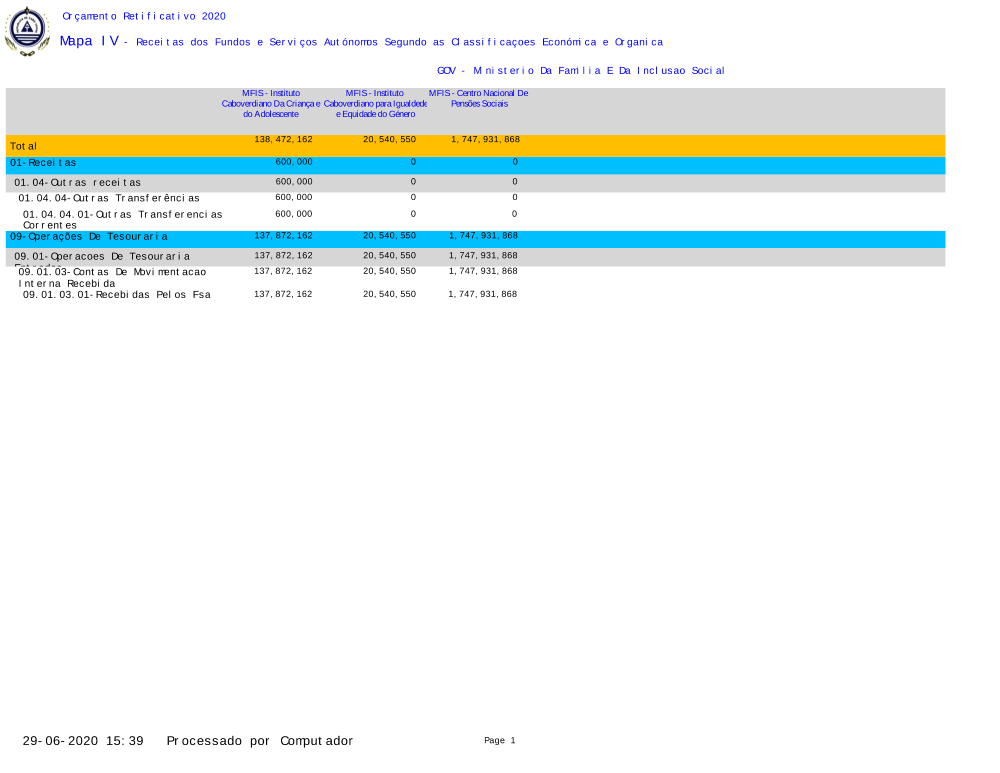The width and height of the screenshot is (1000, 773).
Task: Click the "Page 1" footer indicator
Action: (499, 741)
